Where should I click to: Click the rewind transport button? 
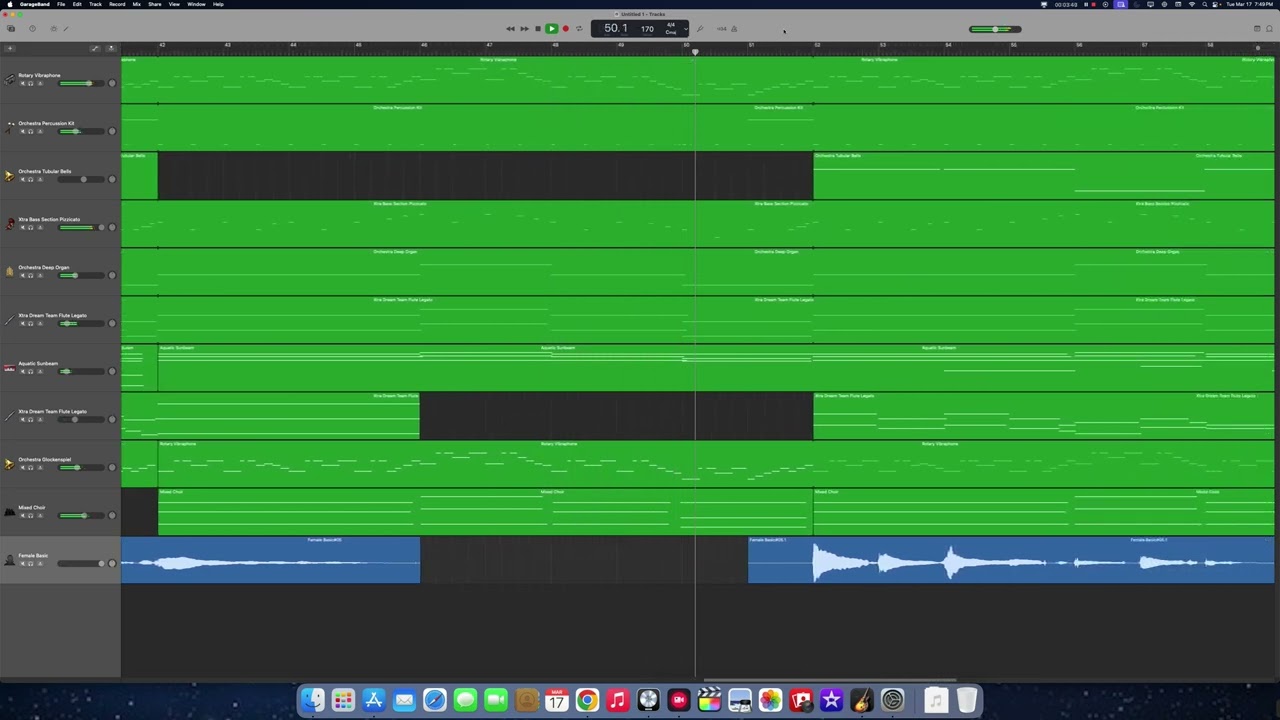point(510,29)
